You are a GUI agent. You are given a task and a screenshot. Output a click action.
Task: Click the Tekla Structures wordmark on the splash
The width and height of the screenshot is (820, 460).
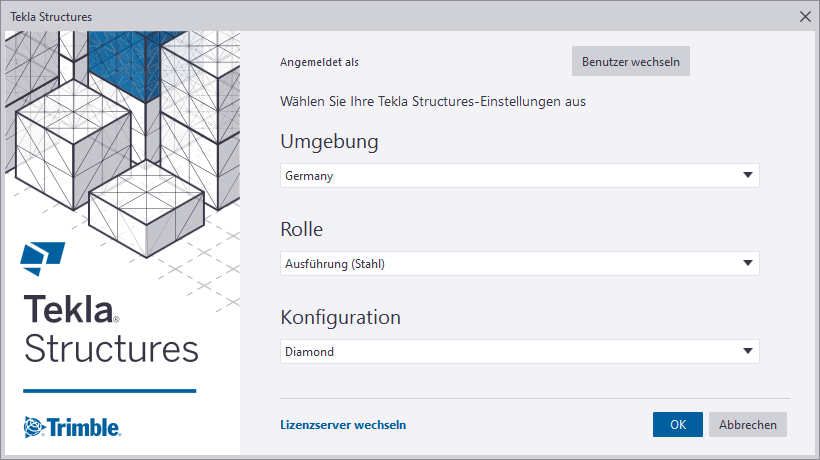(110, 330)
